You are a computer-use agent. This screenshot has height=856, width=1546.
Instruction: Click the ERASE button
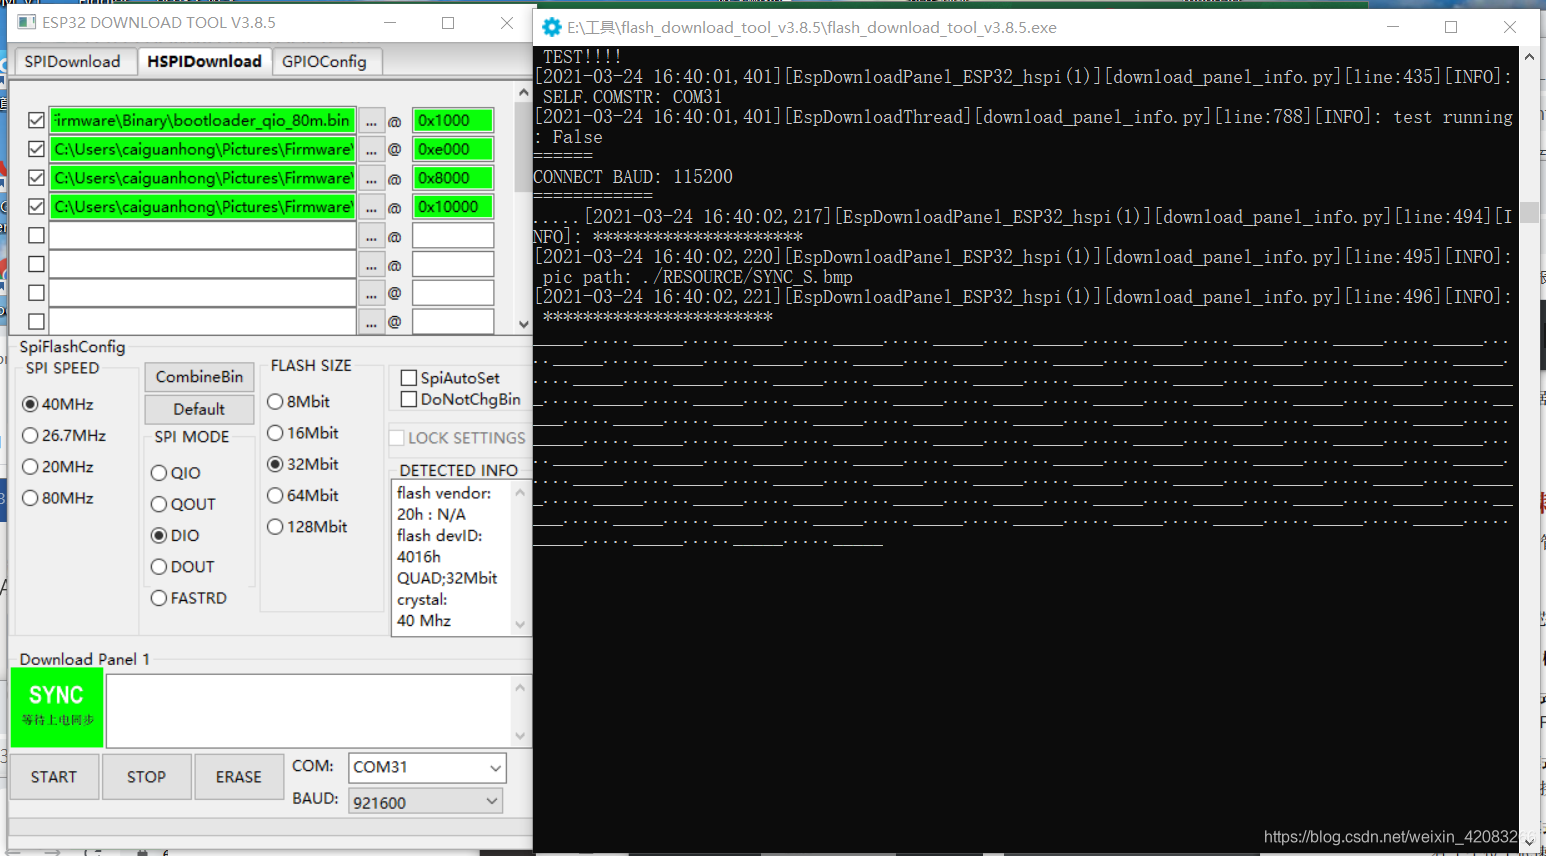239,777
